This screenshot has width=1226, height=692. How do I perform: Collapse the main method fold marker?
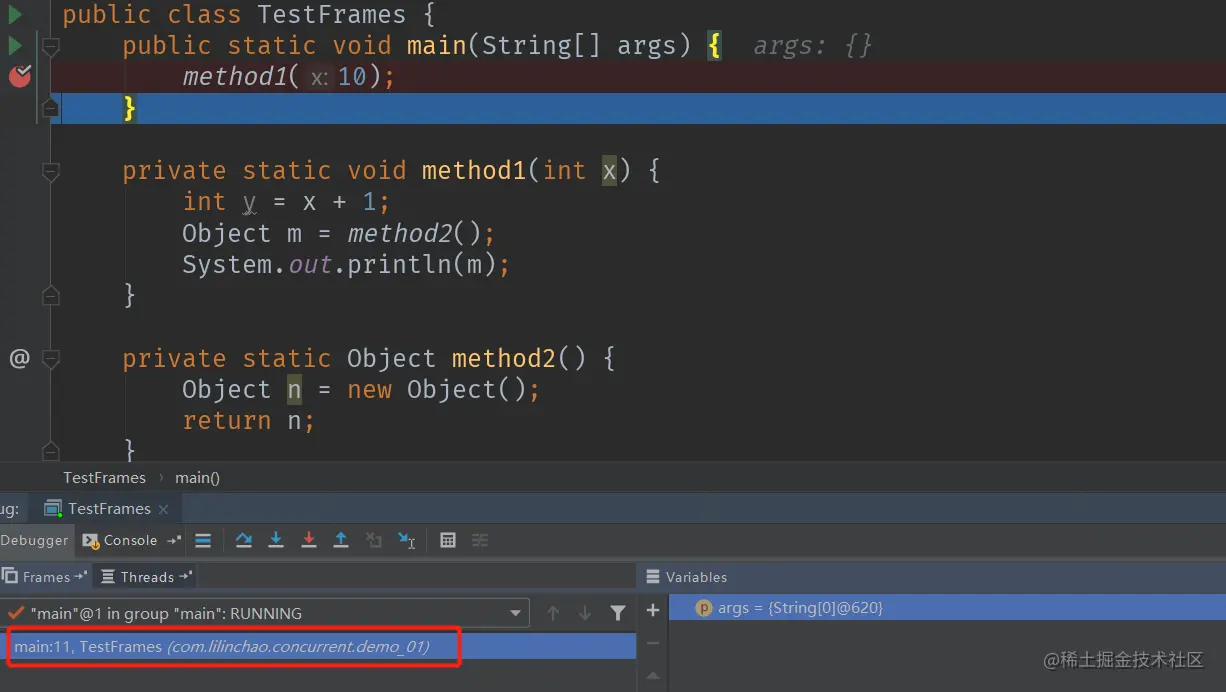click(x=50, y=46)
